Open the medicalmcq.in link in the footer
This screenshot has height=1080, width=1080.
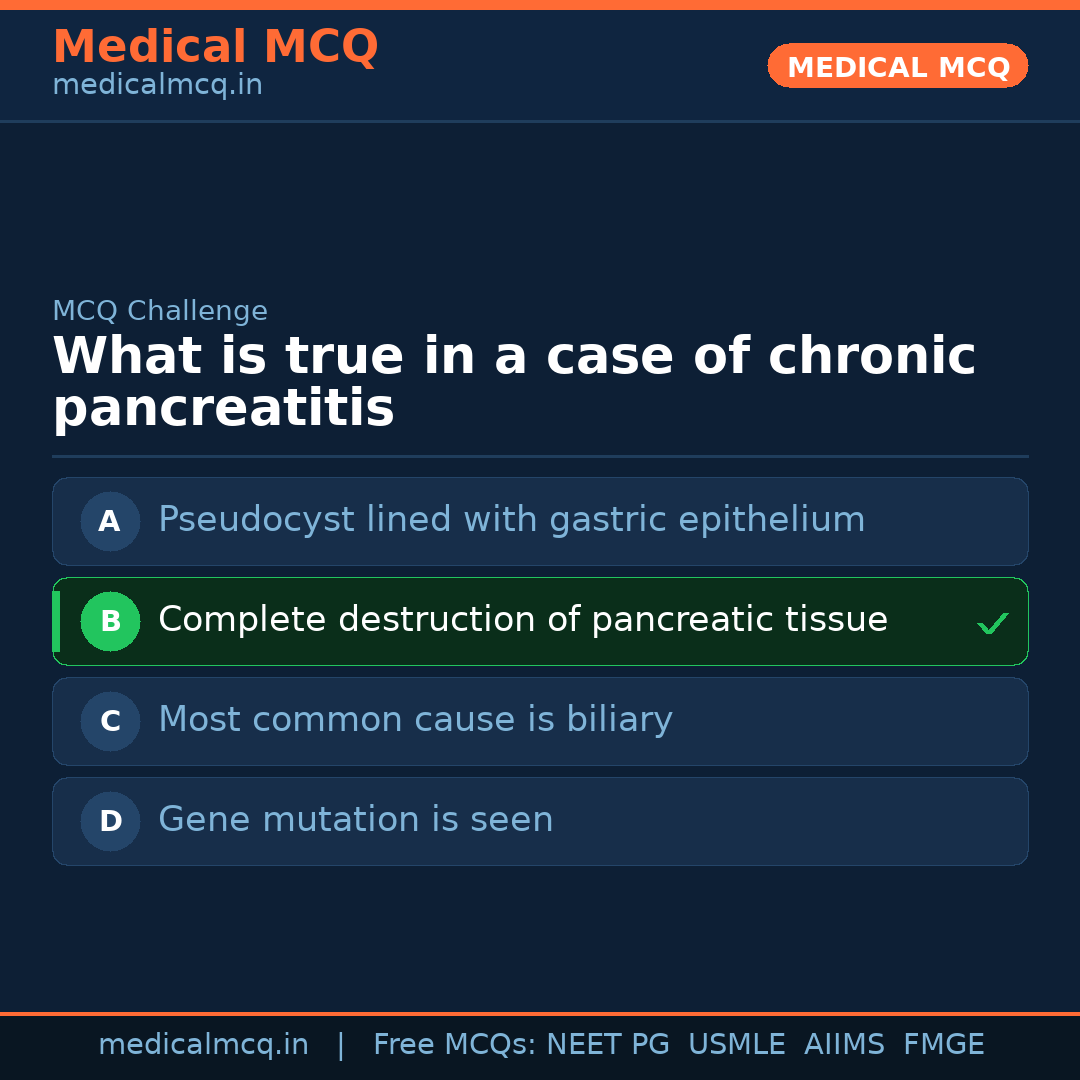pyautogui.click(x=203, y=1045)
